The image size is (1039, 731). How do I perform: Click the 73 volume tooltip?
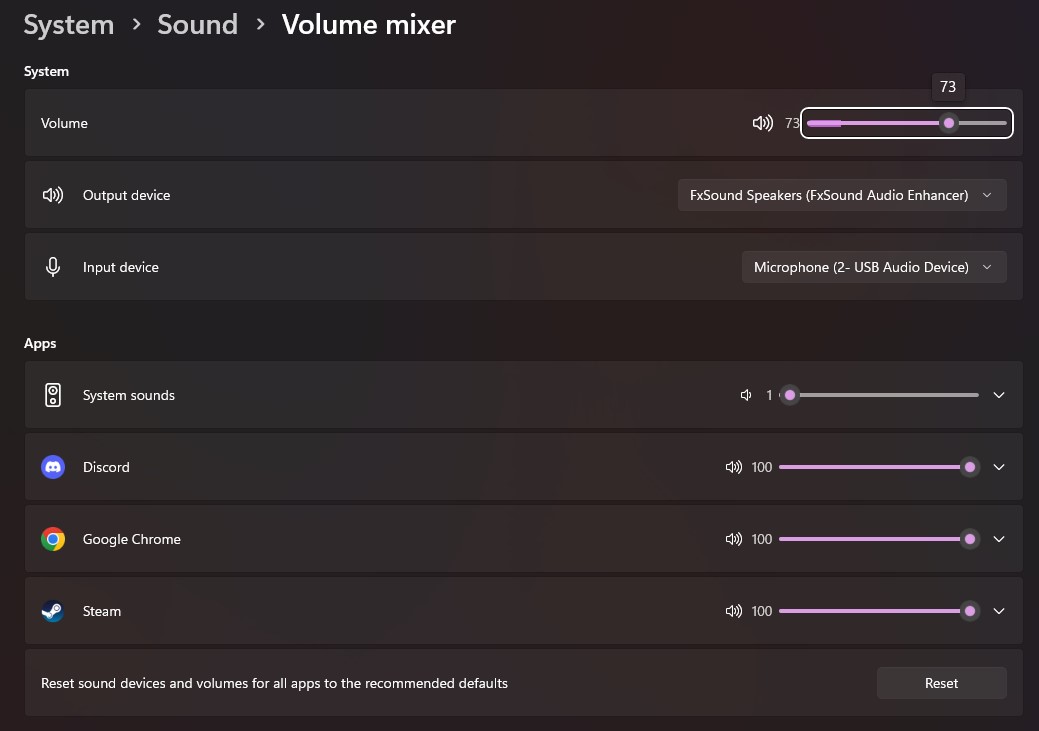click(x=948, y=87)
